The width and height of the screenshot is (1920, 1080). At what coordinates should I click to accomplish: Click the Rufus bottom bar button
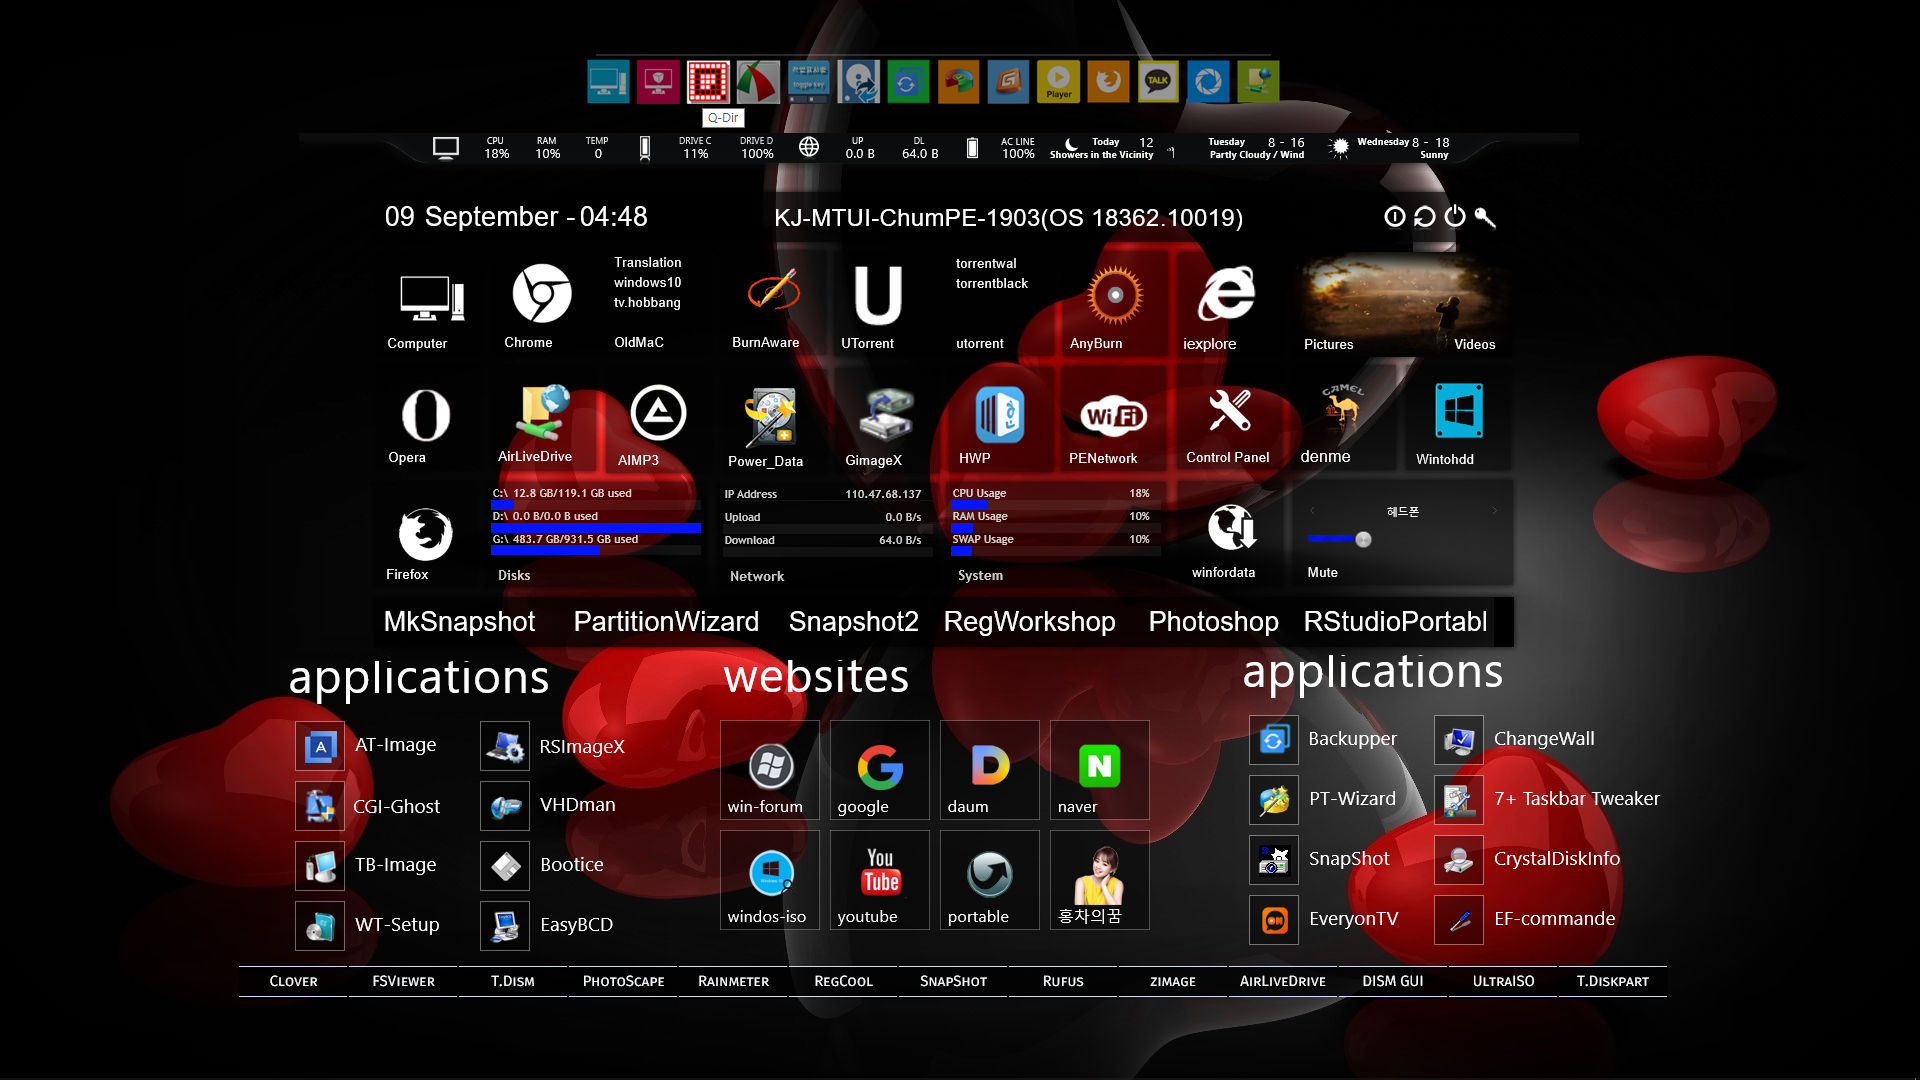click(x=1063, y=981)
